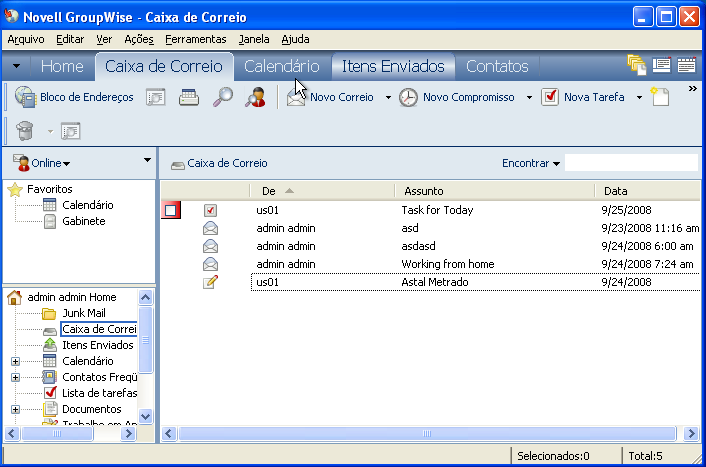Open the Ferramentas menu
The image size is (706, 467).
click(196, 39)
